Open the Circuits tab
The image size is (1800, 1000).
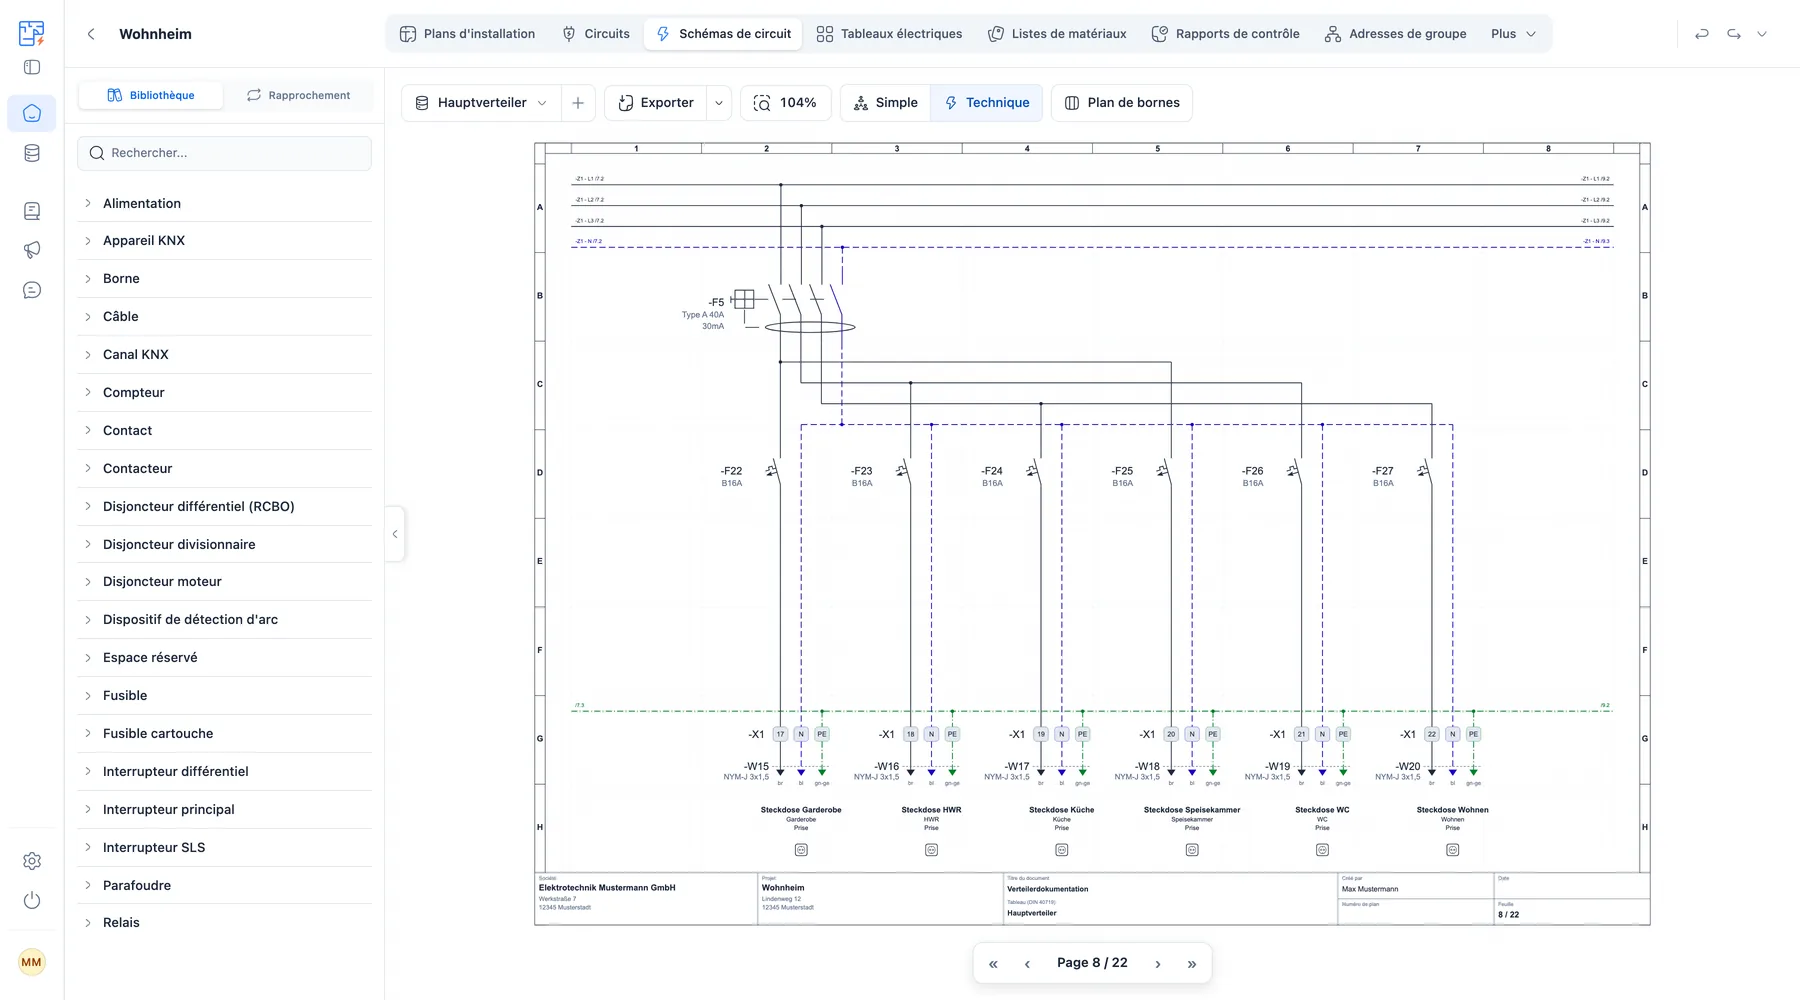[x=596, y=34]
